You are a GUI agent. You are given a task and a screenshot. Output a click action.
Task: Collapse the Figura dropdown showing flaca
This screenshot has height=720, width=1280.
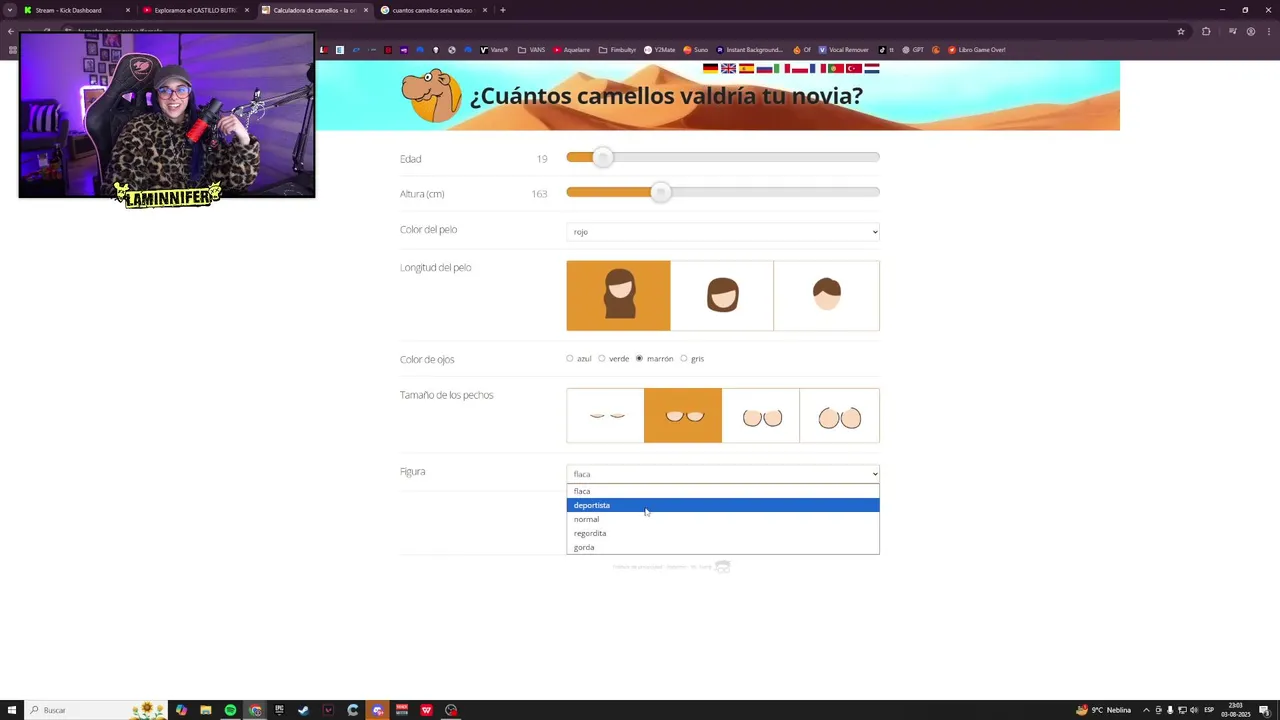click(723, 474)
